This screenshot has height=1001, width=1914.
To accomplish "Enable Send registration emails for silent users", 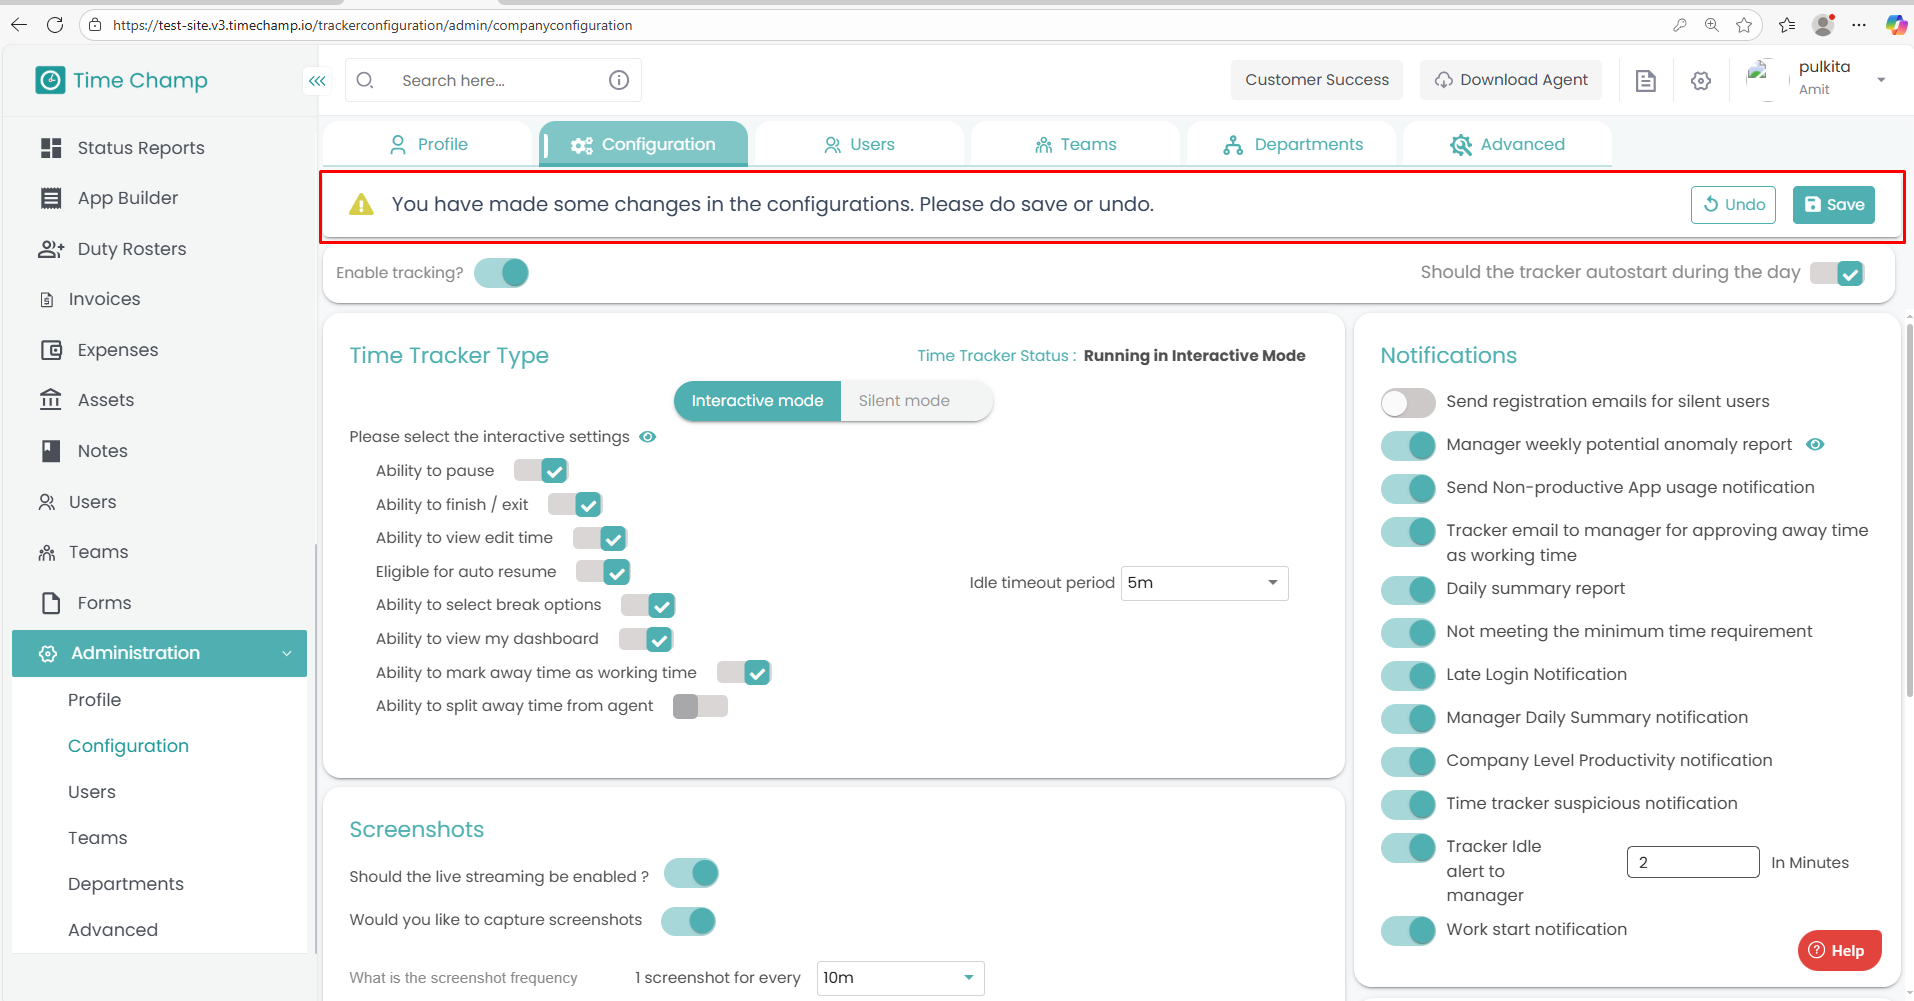I will click(x=1408, y=402).
